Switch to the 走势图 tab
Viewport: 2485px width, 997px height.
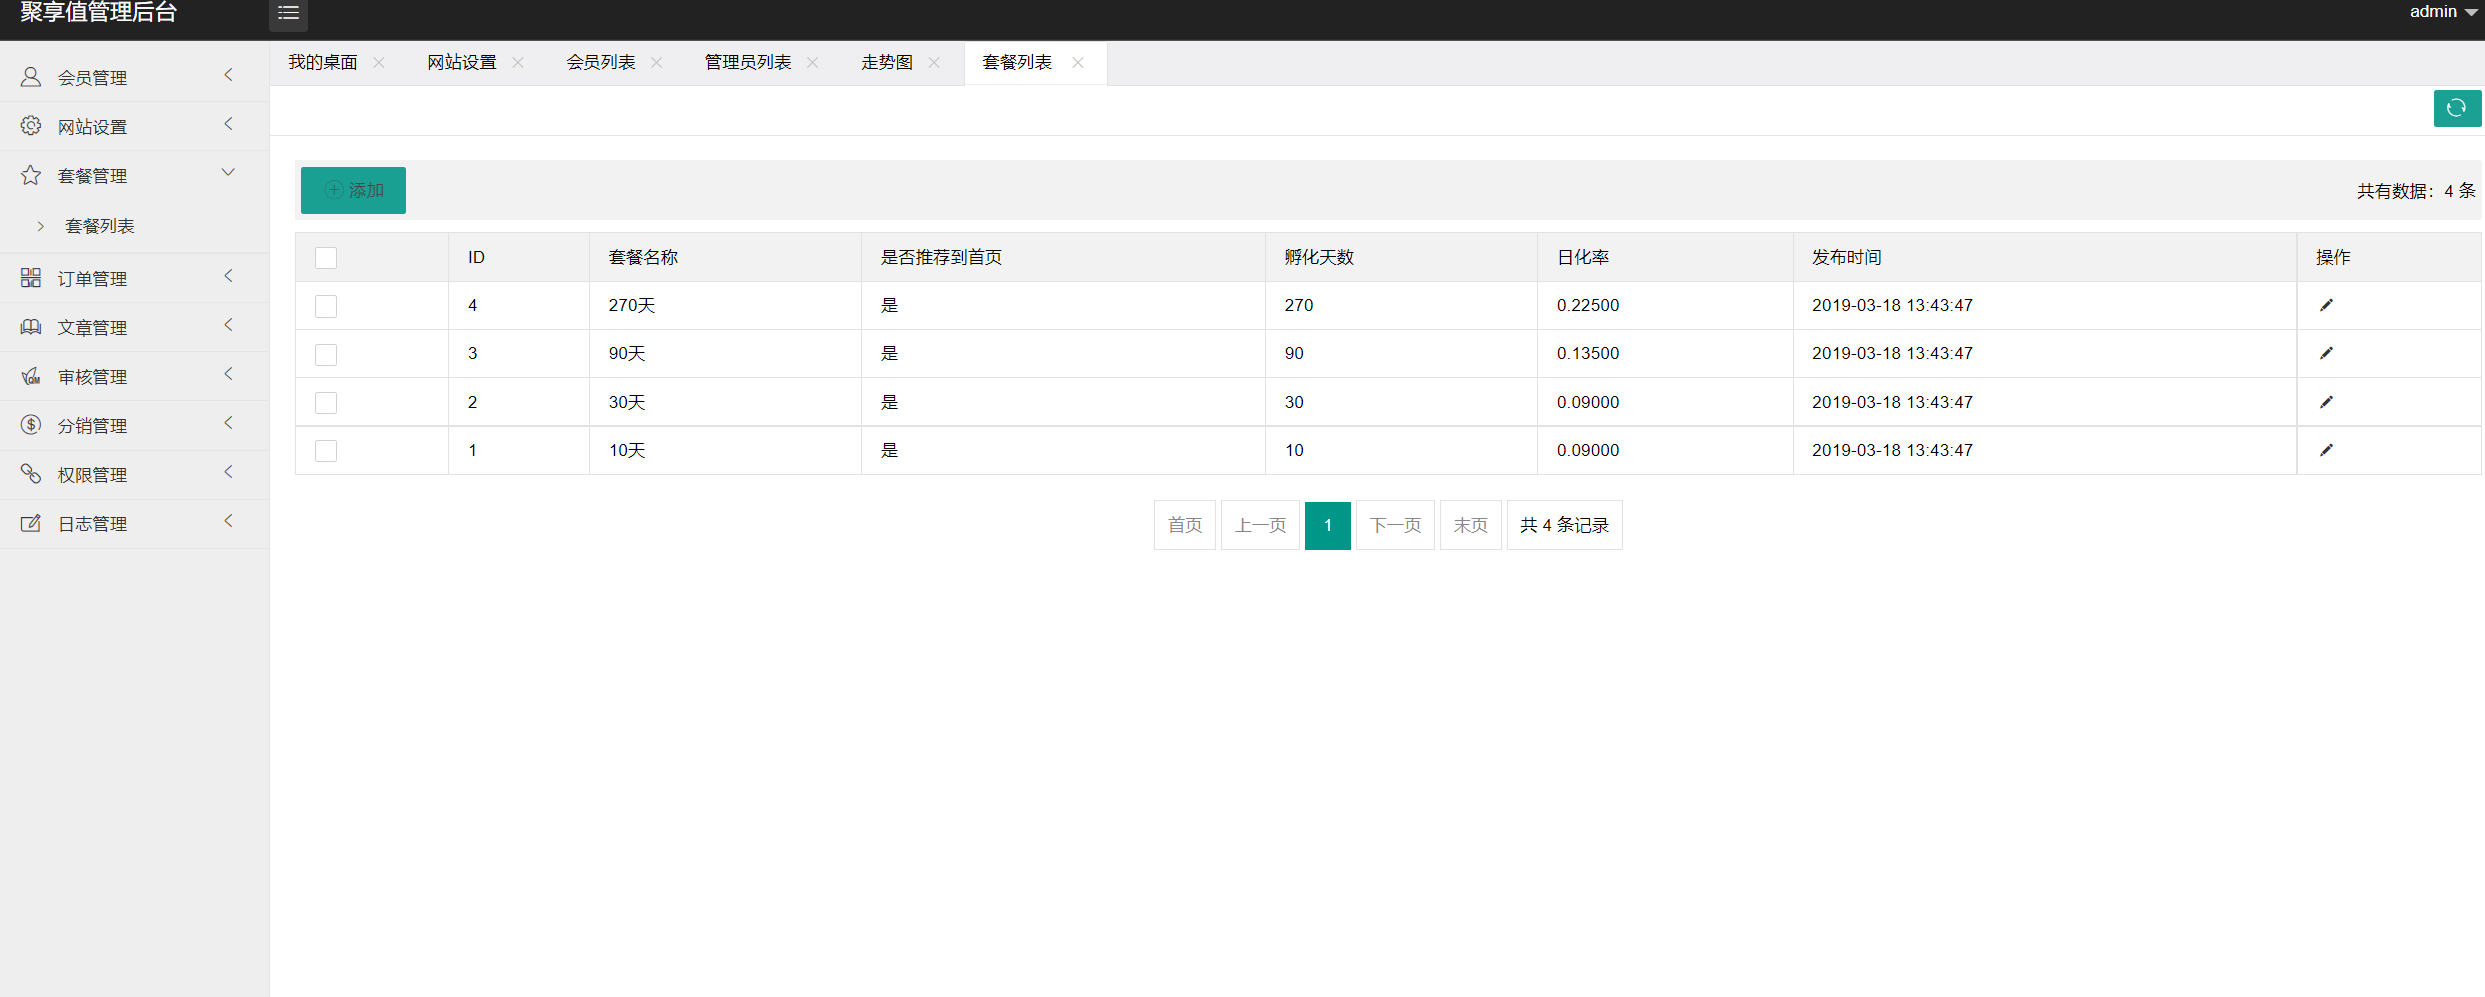click(886, 62)
